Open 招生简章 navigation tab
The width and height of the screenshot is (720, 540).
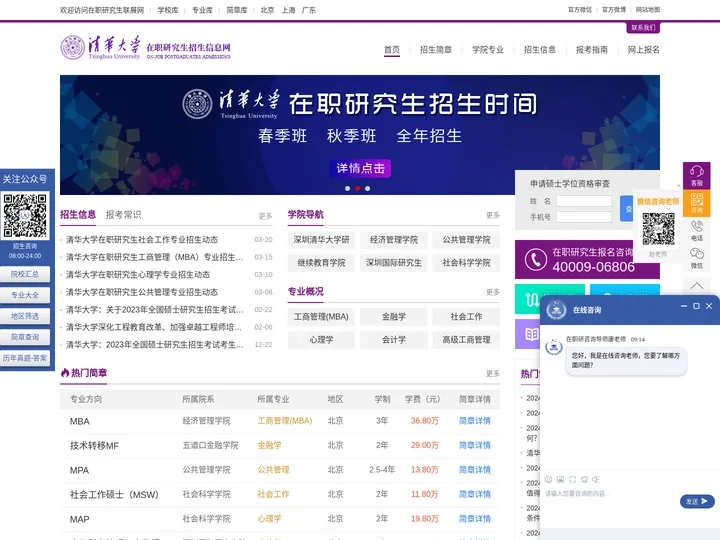436,50
